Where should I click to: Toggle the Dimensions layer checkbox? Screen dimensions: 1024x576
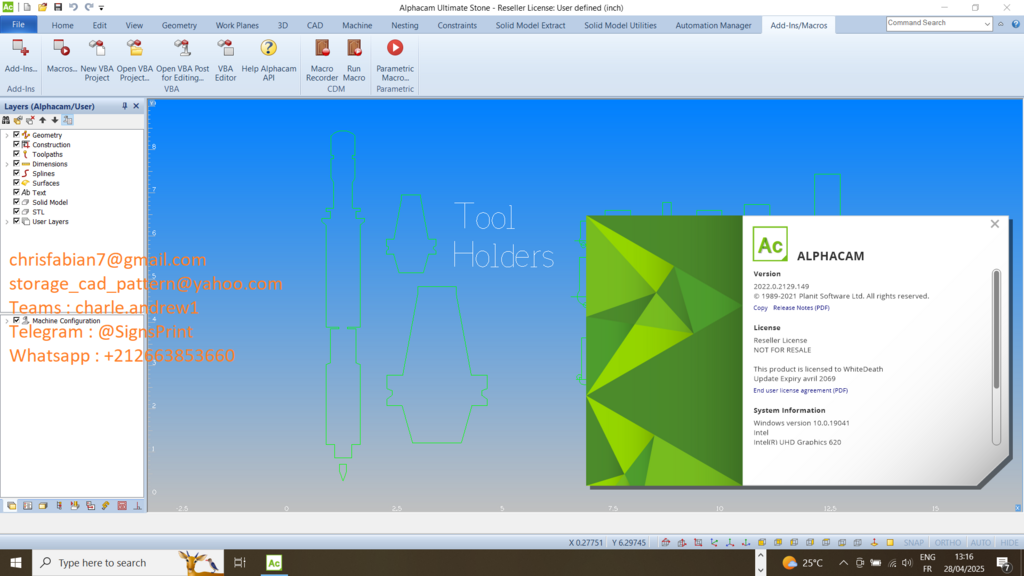16,163
